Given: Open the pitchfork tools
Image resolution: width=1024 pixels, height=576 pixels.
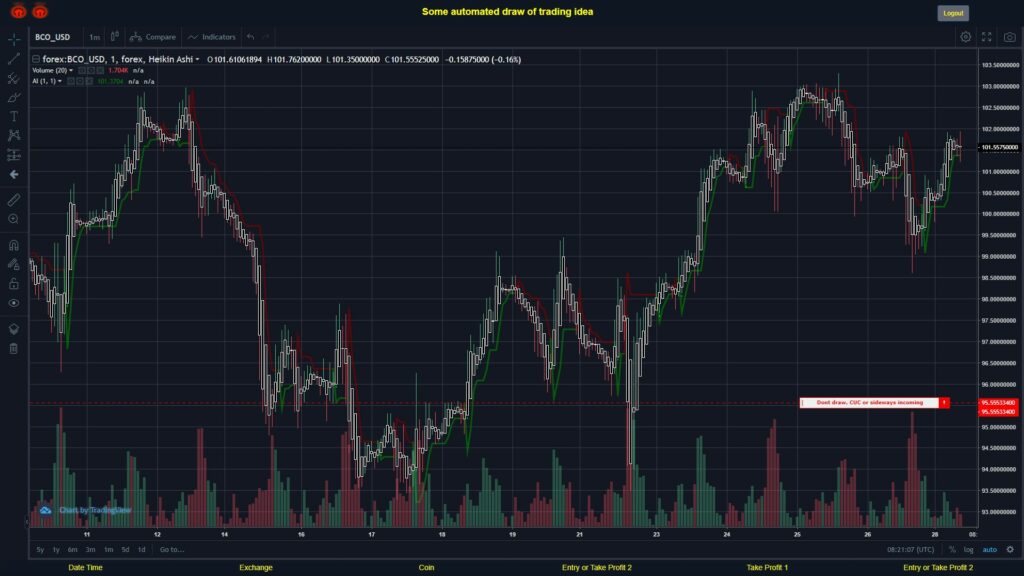Looking at the screenshot, I should pos(14,78).
